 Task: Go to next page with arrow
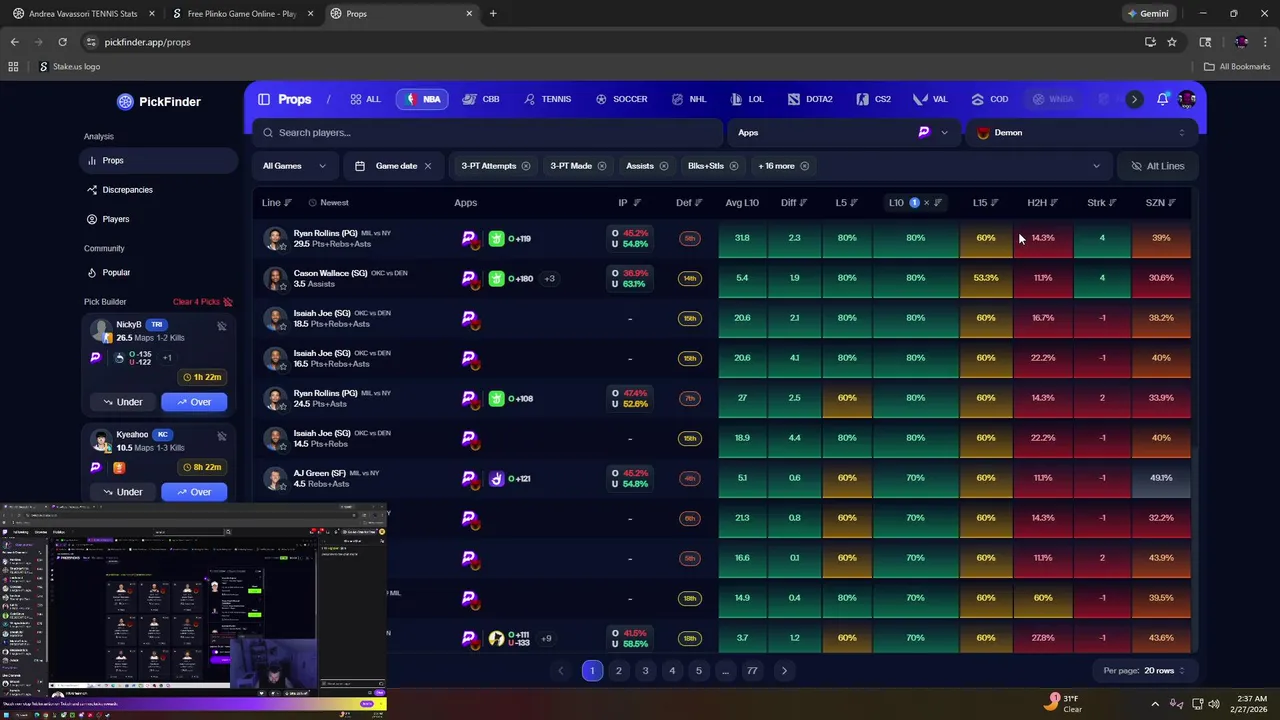pyautogui.click(x=784, y=671)
